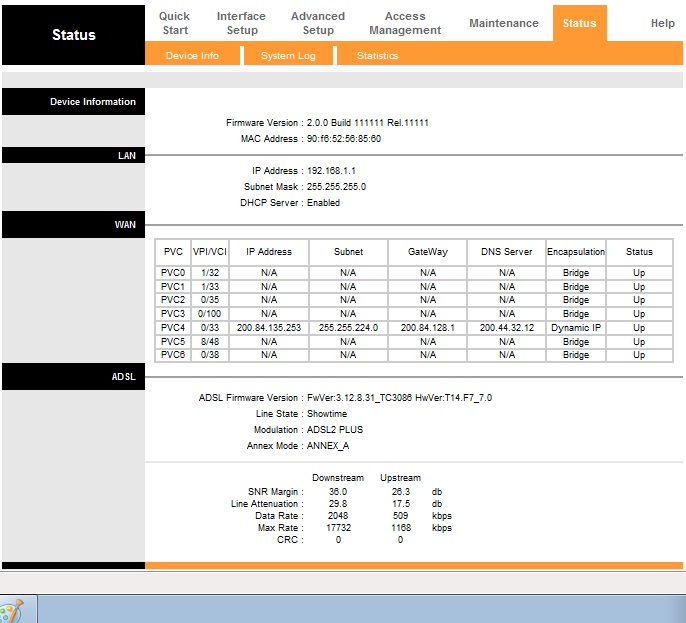Click WAN IP 200.84.135.253
Viewport: 686px width, 623px height.
(x=269, y=328)
